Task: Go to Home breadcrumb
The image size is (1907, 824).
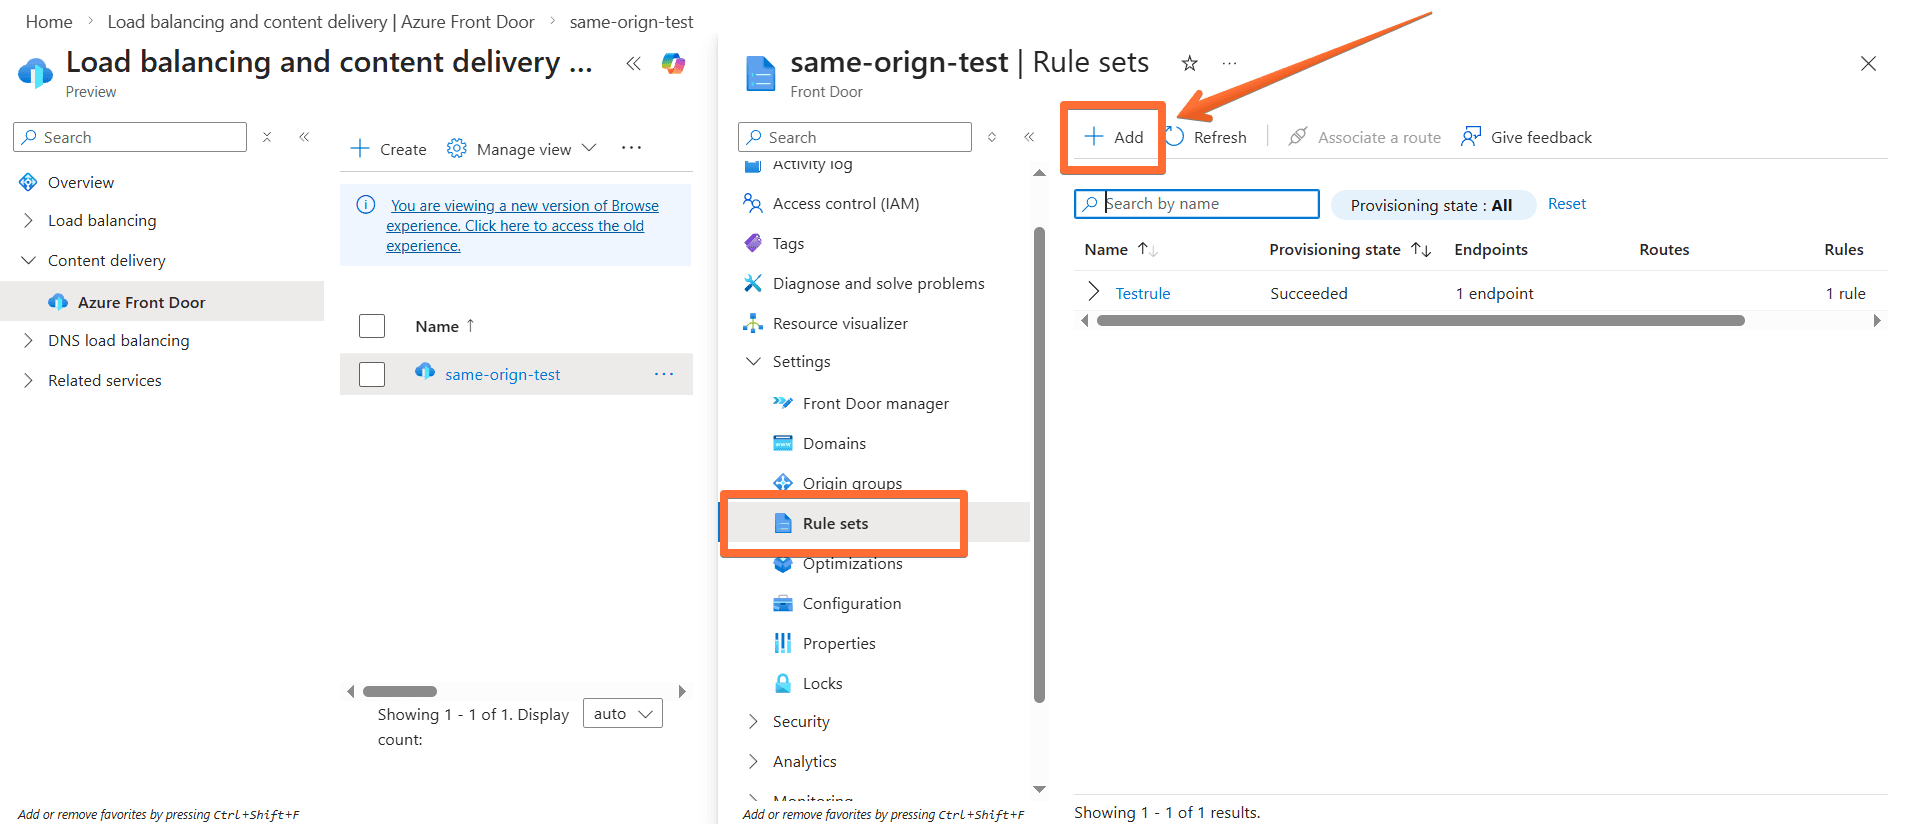Action: click(x=49, y=22)
